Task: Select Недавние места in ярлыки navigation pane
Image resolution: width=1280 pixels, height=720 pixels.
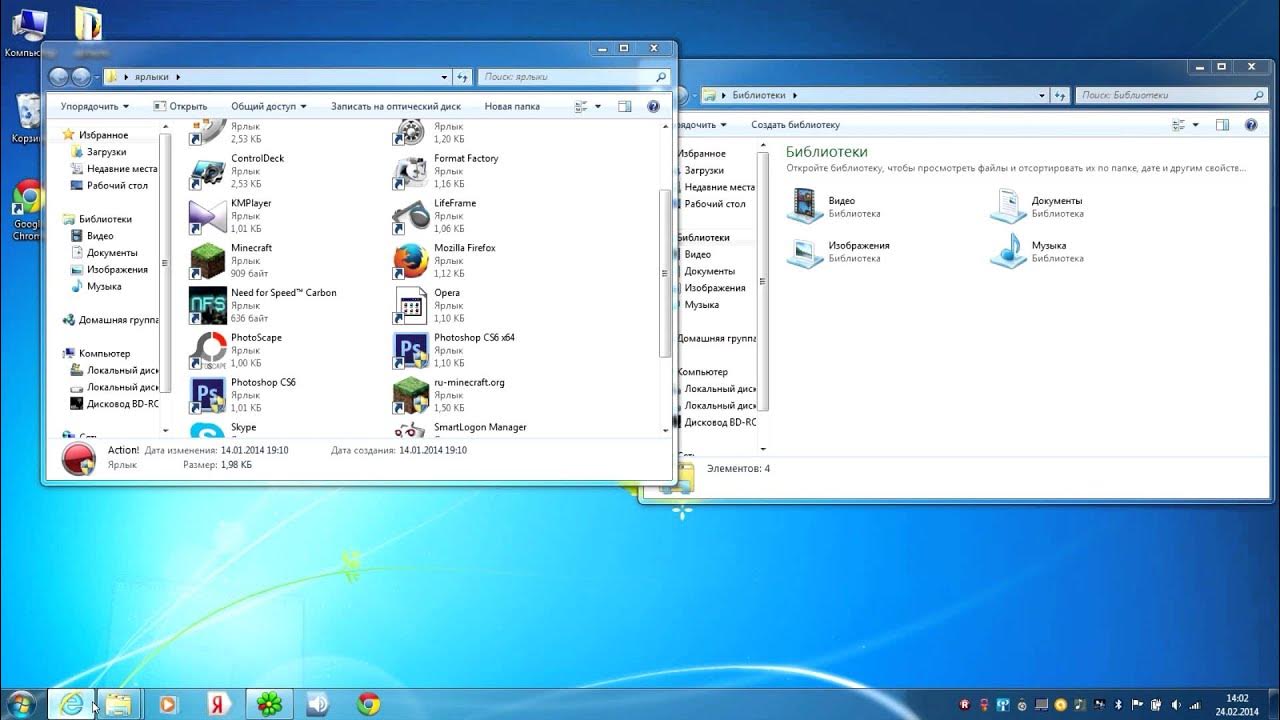Action: click(x=114, y=169)
